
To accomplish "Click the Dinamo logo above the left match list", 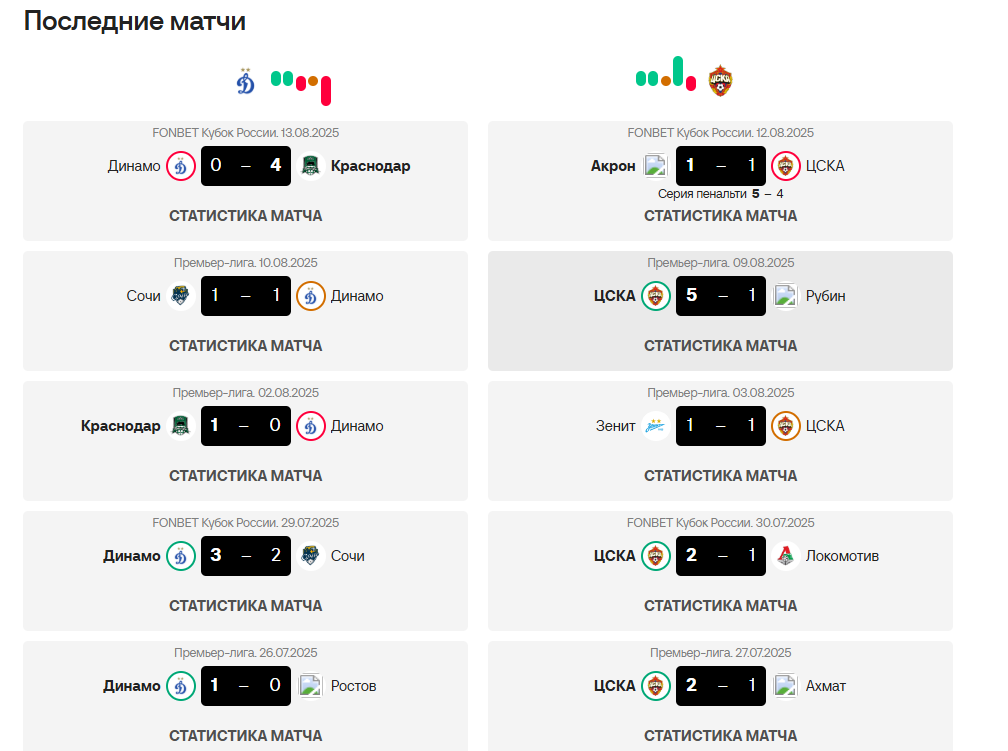I will coord(246,81).
